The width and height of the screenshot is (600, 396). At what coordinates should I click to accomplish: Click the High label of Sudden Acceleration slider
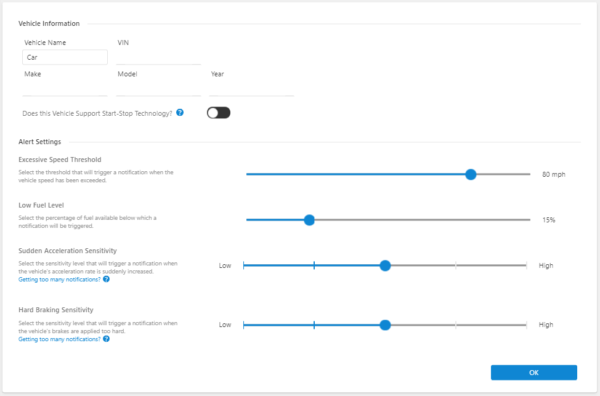(x=546, y=266)
